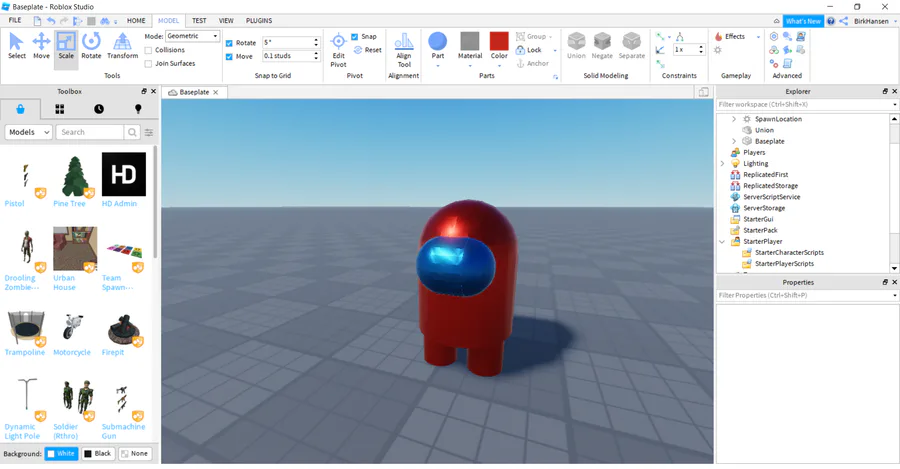Viewport: 900px width, 469px height.
Task: Click the Negate icon
Action: tap(602, 41)
